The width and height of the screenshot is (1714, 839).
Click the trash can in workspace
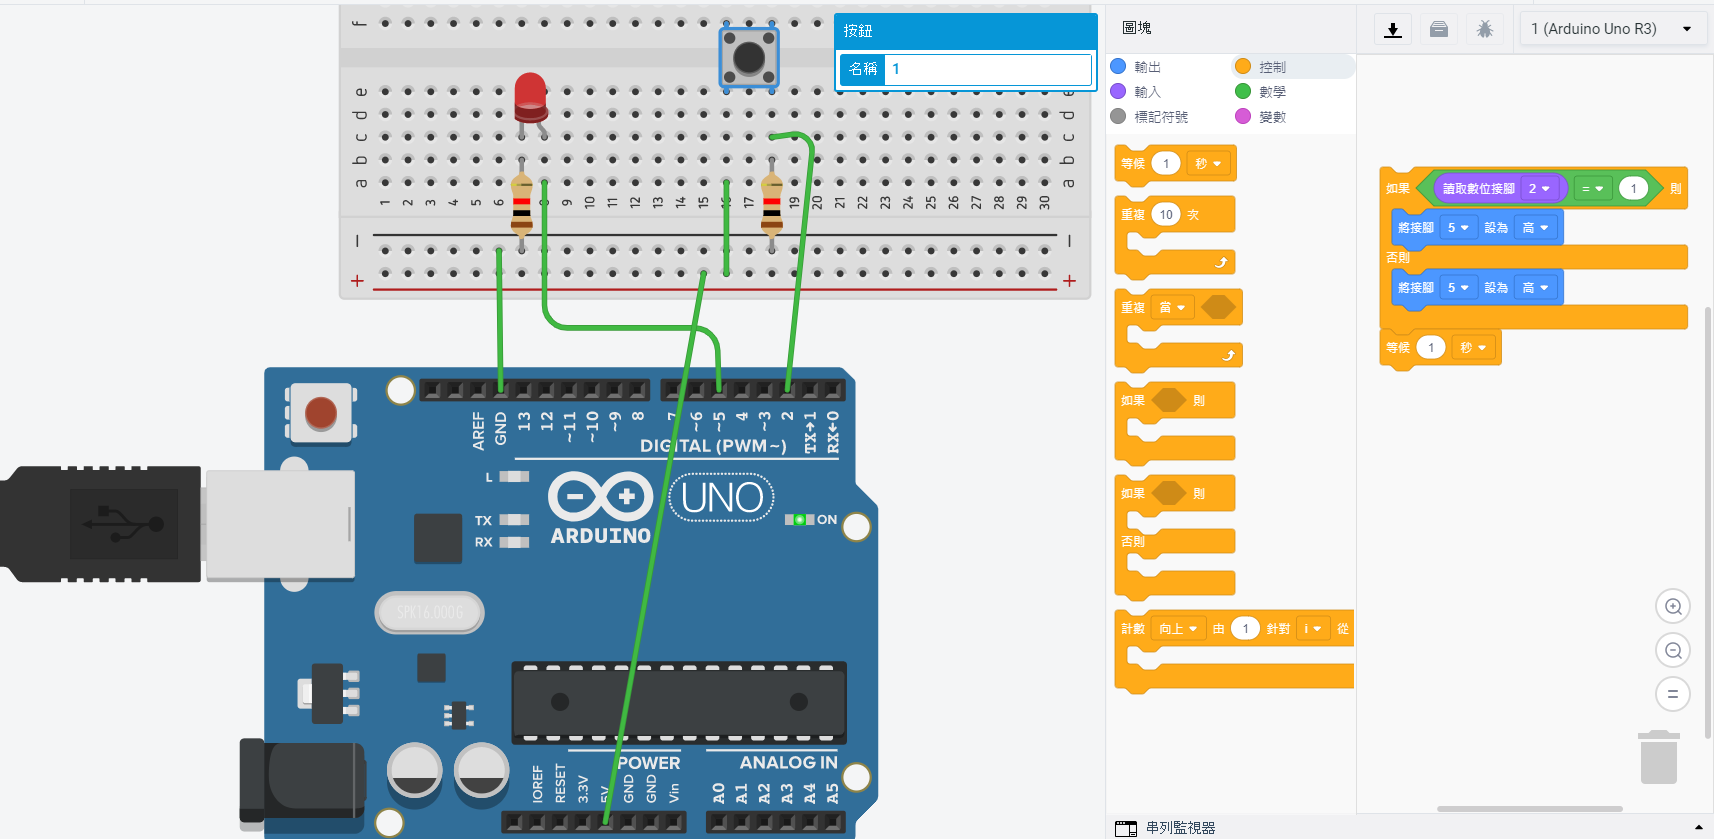[x=1658, y=758]
